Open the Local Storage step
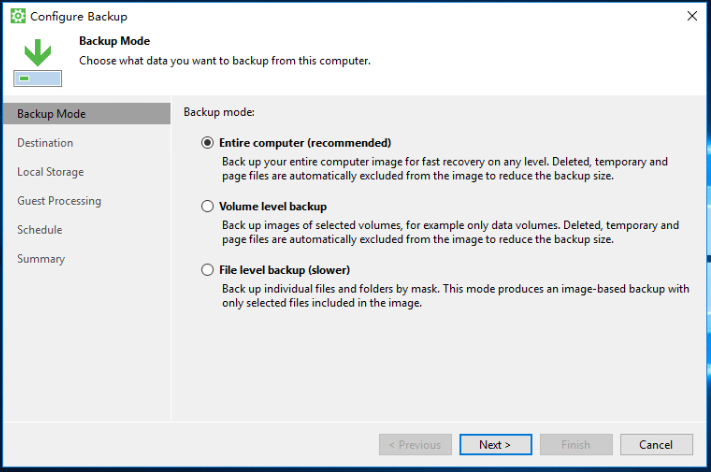711x472 pixels. pyautogui.click(x=50, y=172)
